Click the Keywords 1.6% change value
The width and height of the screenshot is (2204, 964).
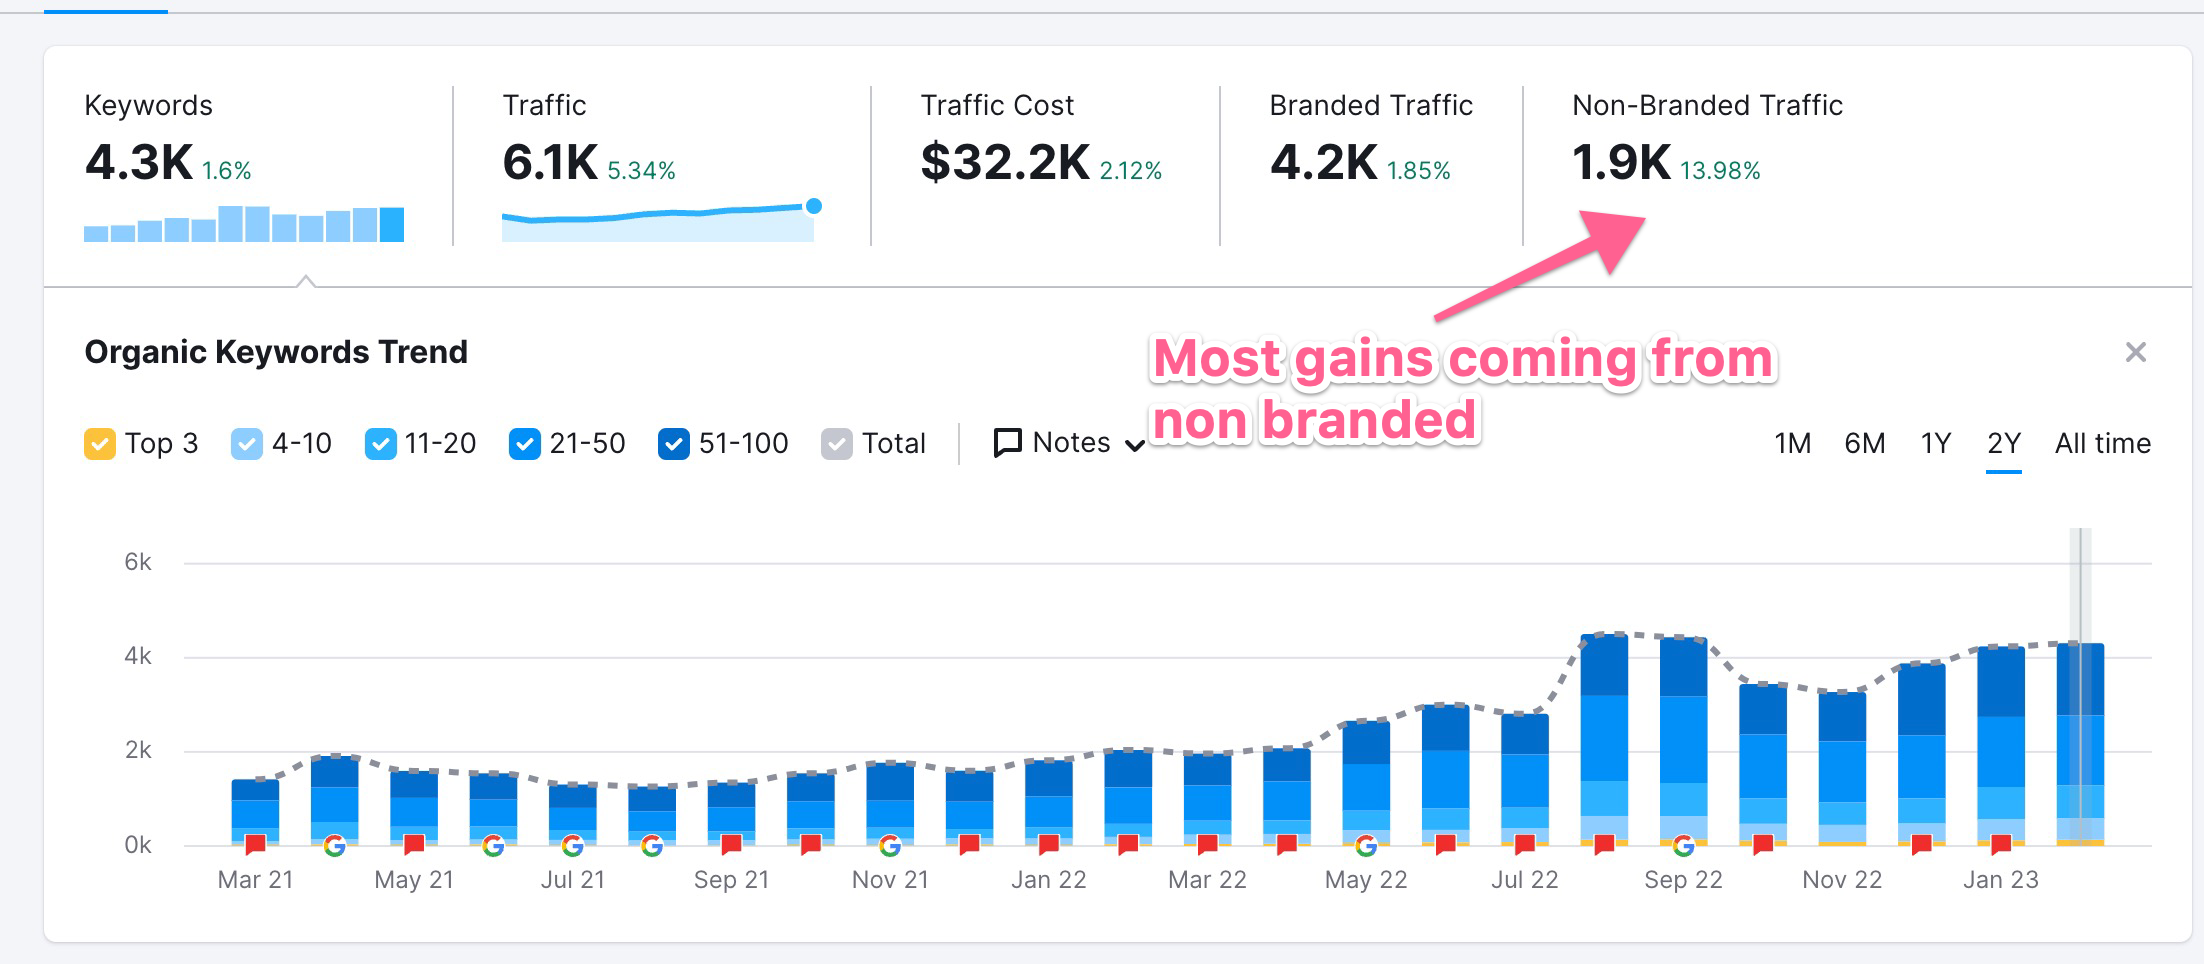click(227, 171)
